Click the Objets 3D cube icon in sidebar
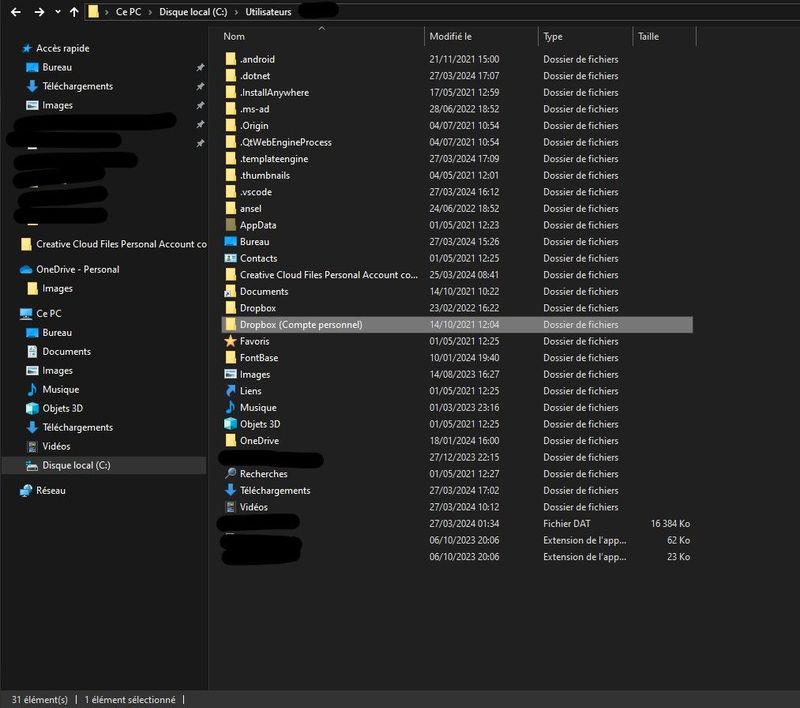 tap(32, 409)
